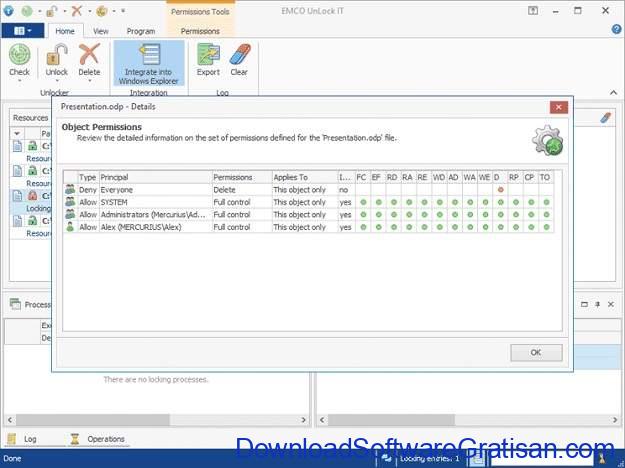Viewport: 625px width, 468px height.
Task: Sort by Principal column header
Action: pos(155,177)
